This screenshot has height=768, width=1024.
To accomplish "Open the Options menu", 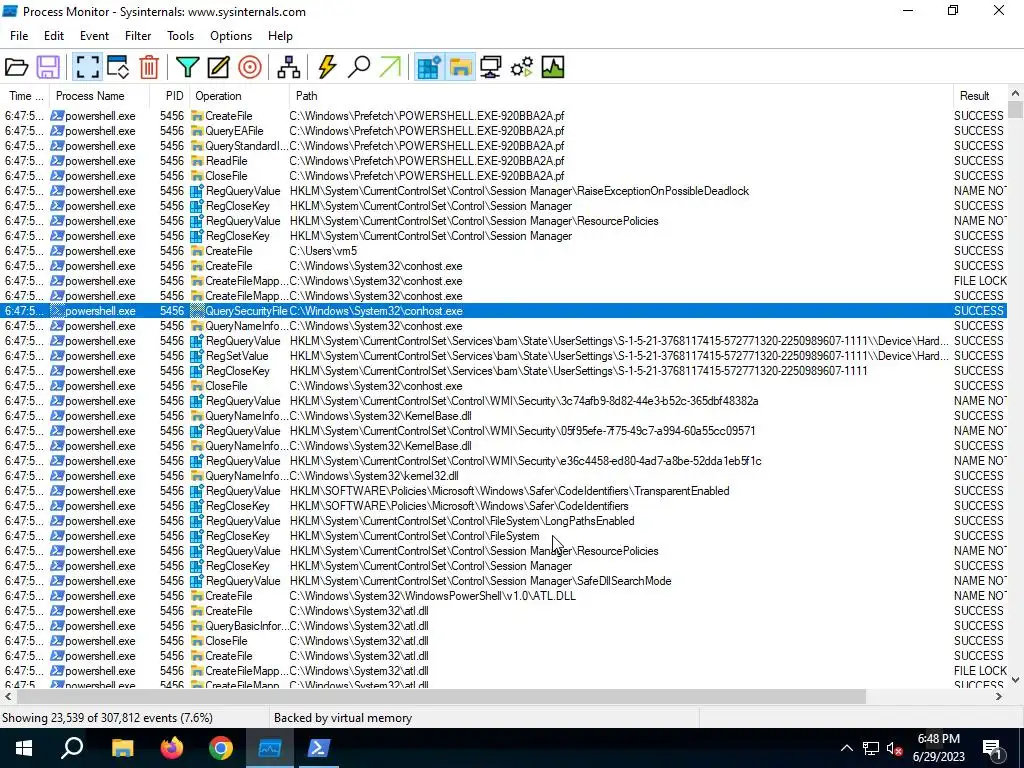I will (231, 36).
